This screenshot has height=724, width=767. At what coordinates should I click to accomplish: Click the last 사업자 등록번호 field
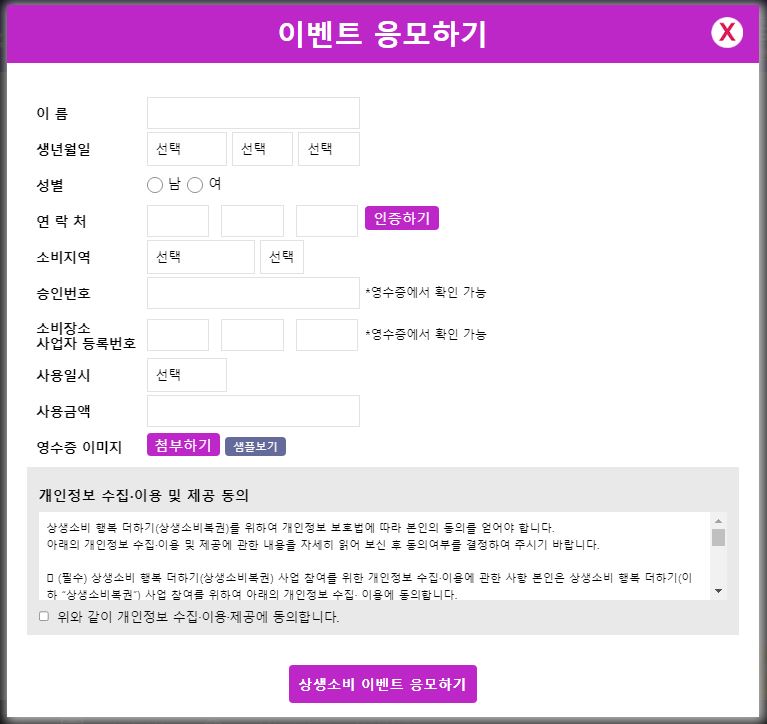327,335
